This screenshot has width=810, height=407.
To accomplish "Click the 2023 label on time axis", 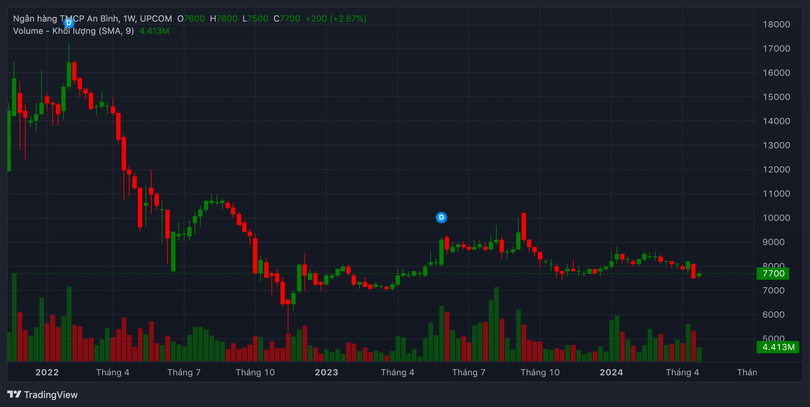I will click(x=327, y=372).
